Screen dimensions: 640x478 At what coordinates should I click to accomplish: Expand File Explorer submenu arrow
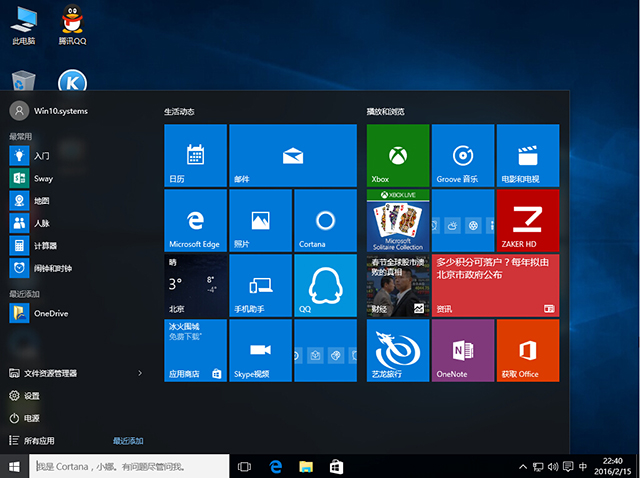tap(140, 373)
